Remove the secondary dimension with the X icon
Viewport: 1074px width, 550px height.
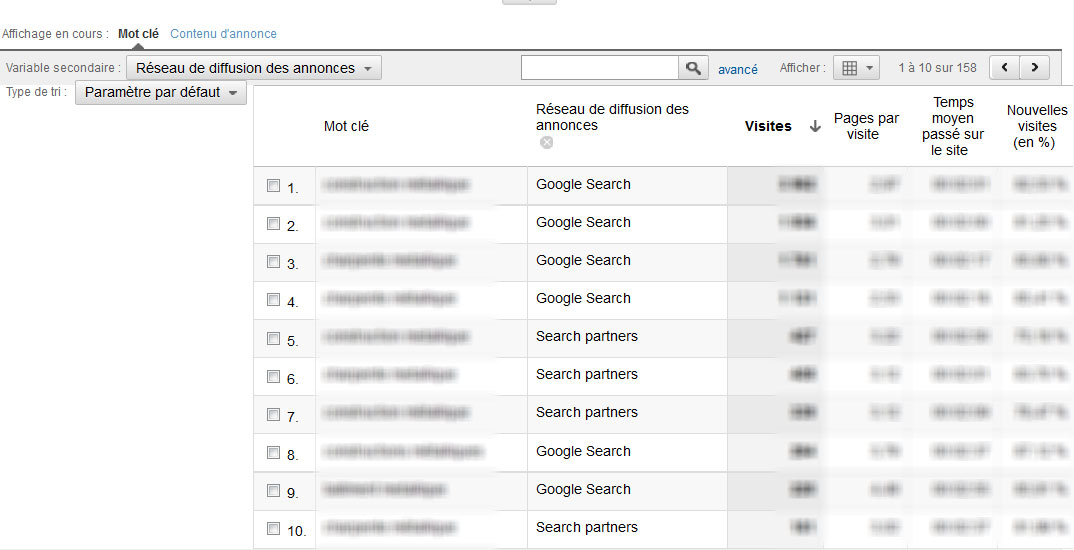546,142
